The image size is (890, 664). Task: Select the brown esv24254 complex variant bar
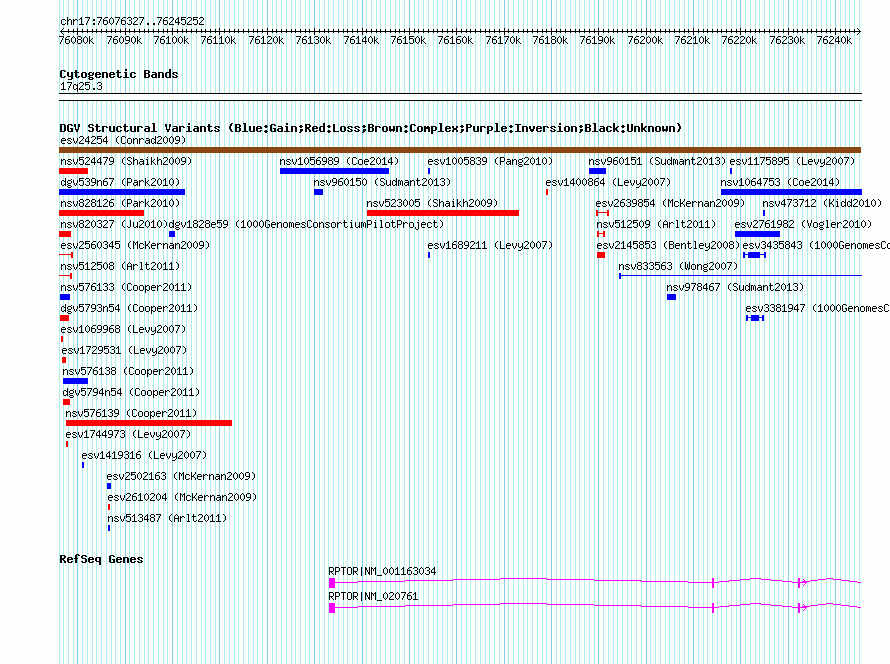(x=460, y=150)
